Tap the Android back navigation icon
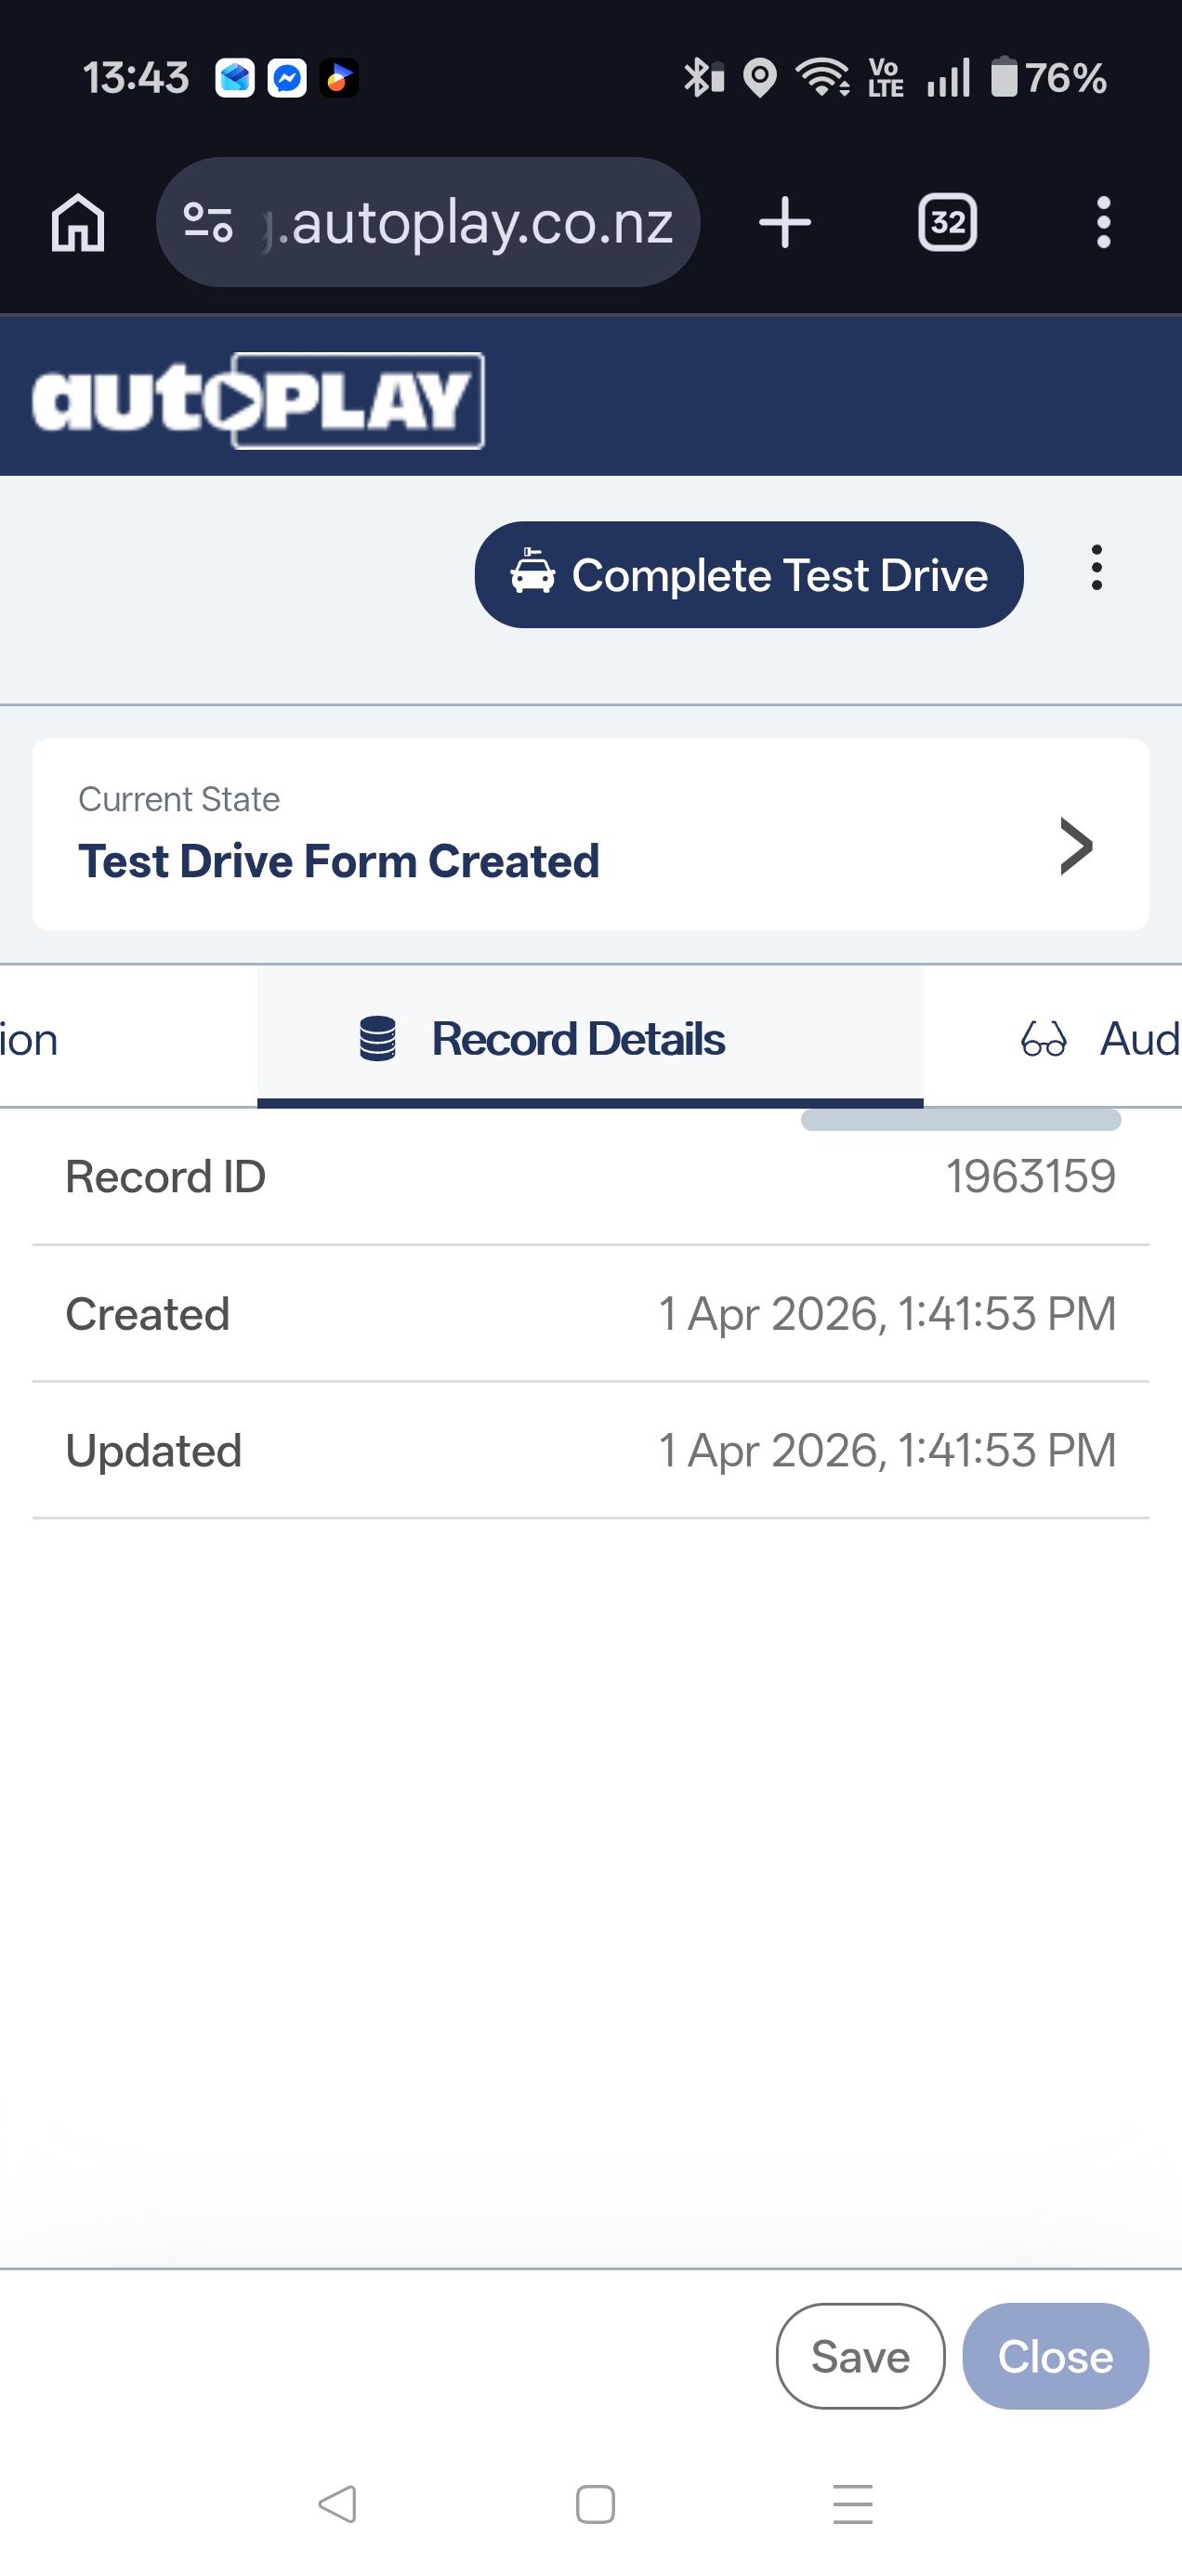Image resolution: width=1182 pixels, height=2576 pixels. 337,2504
